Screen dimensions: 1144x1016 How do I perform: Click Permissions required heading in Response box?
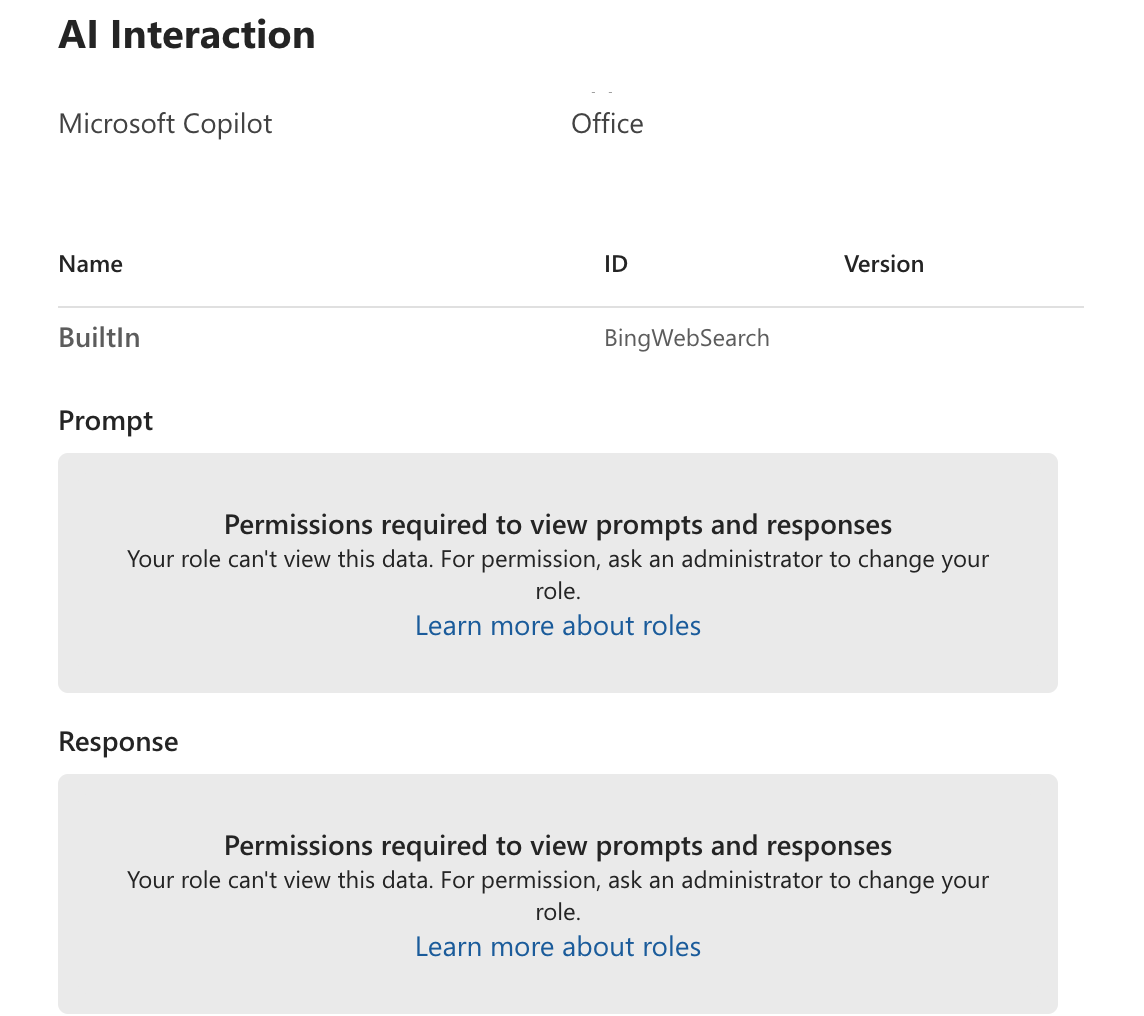[558, 846]
